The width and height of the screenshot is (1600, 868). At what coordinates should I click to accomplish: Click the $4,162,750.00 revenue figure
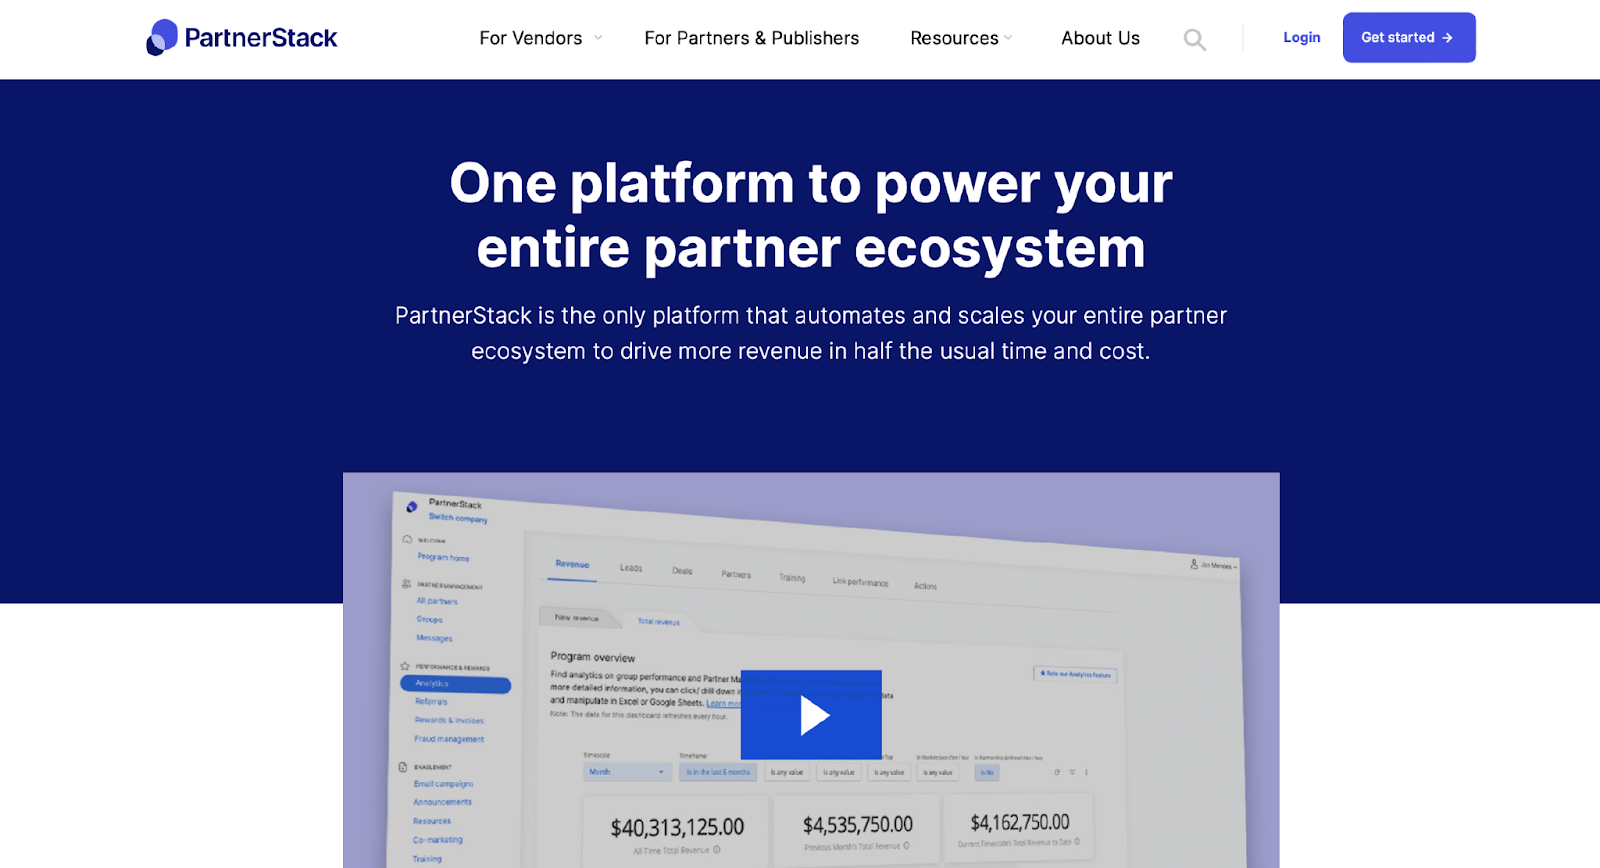tap(1020, 822)
